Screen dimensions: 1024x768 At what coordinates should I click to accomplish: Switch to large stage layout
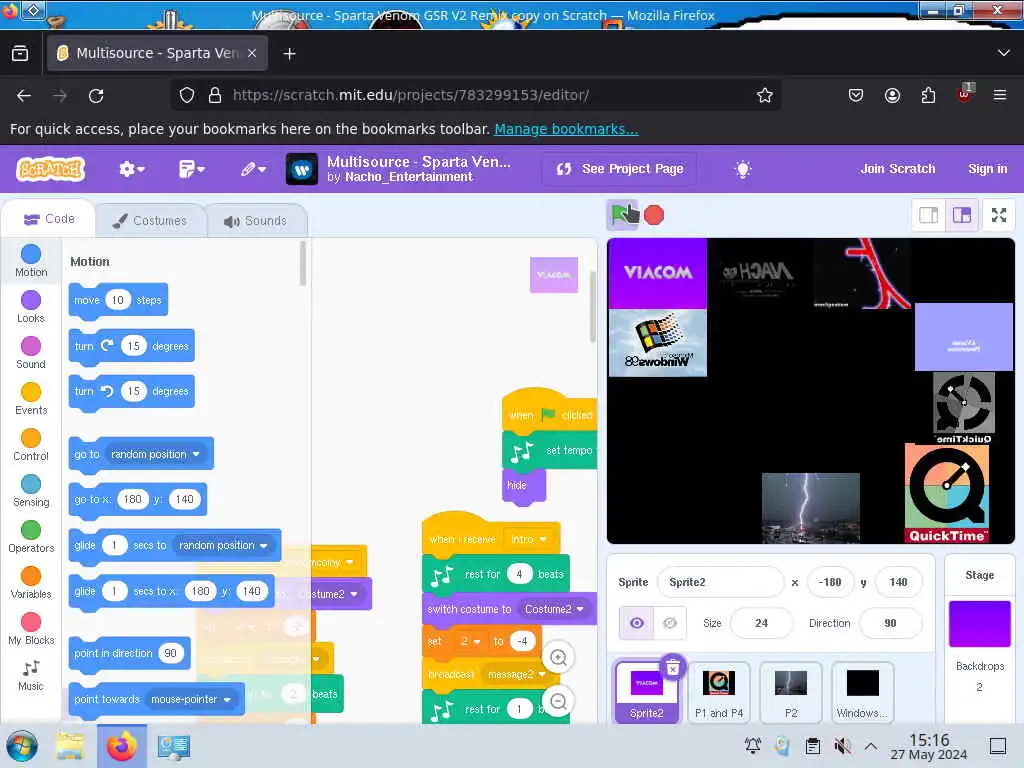[962, 215]
